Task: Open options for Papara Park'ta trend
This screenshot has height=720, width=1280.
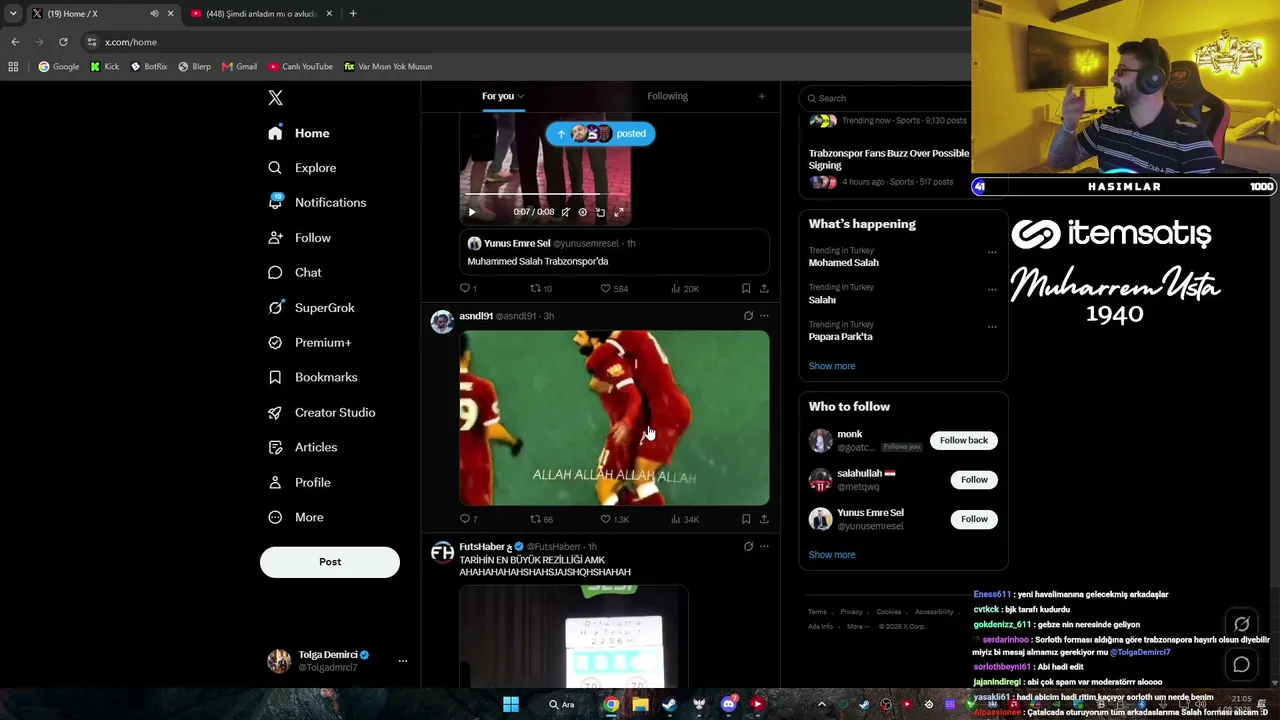Action: [x=992, y=326]
